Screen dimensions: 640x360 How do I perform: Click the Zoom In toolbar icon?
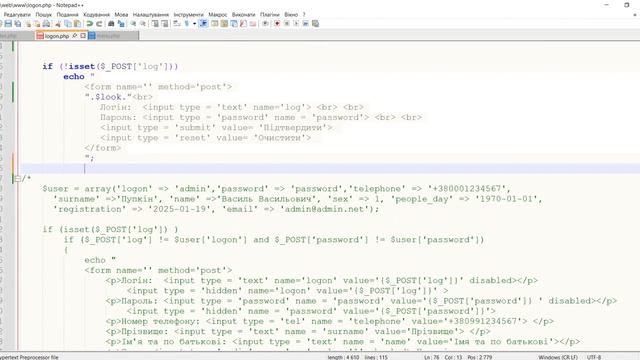click(x=133, y=24)
